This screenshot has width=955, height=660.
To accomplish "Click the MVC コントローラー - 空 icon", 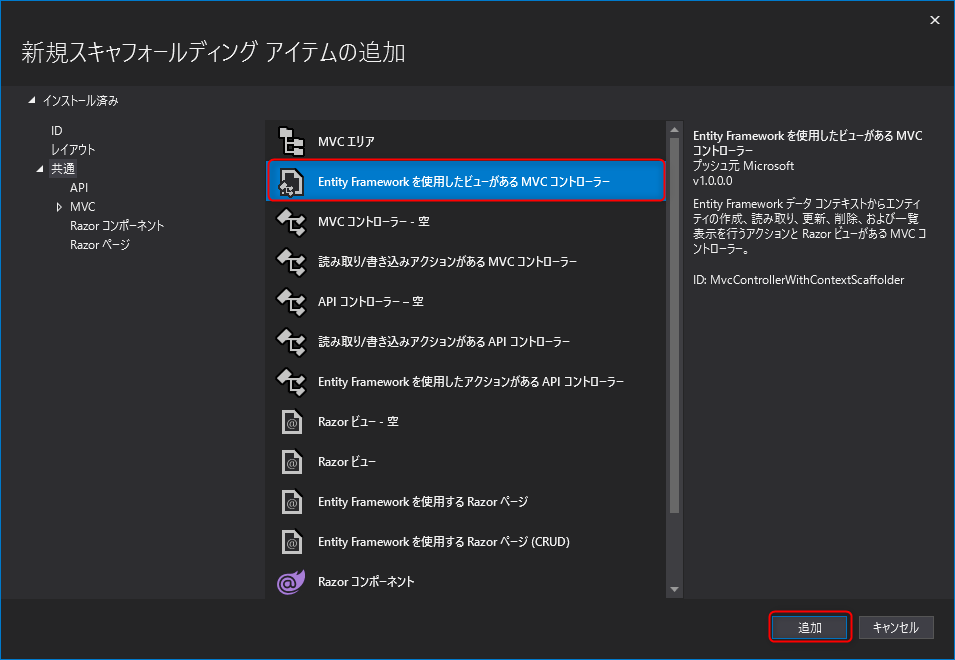I will 291,222.
